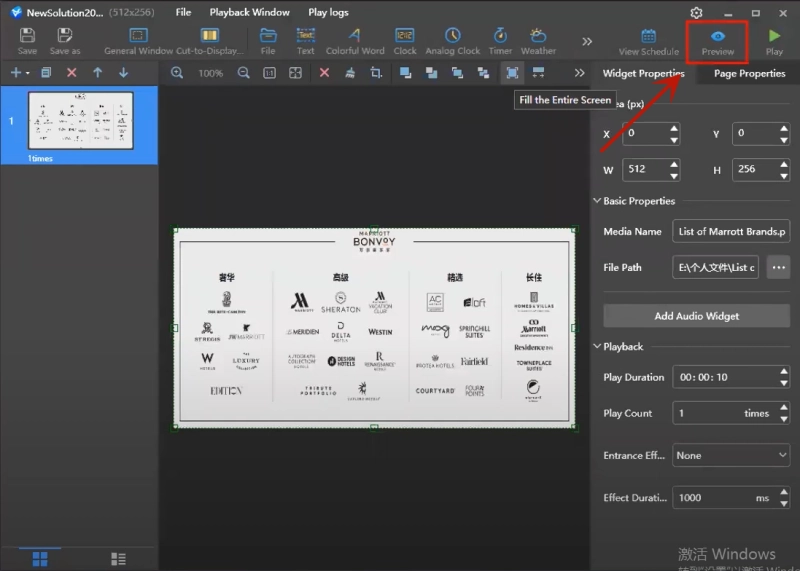Image resolution: width=800 pixels, height=571 pixels.
Task: Open the Playback Window menu
Action: (249, 13)
